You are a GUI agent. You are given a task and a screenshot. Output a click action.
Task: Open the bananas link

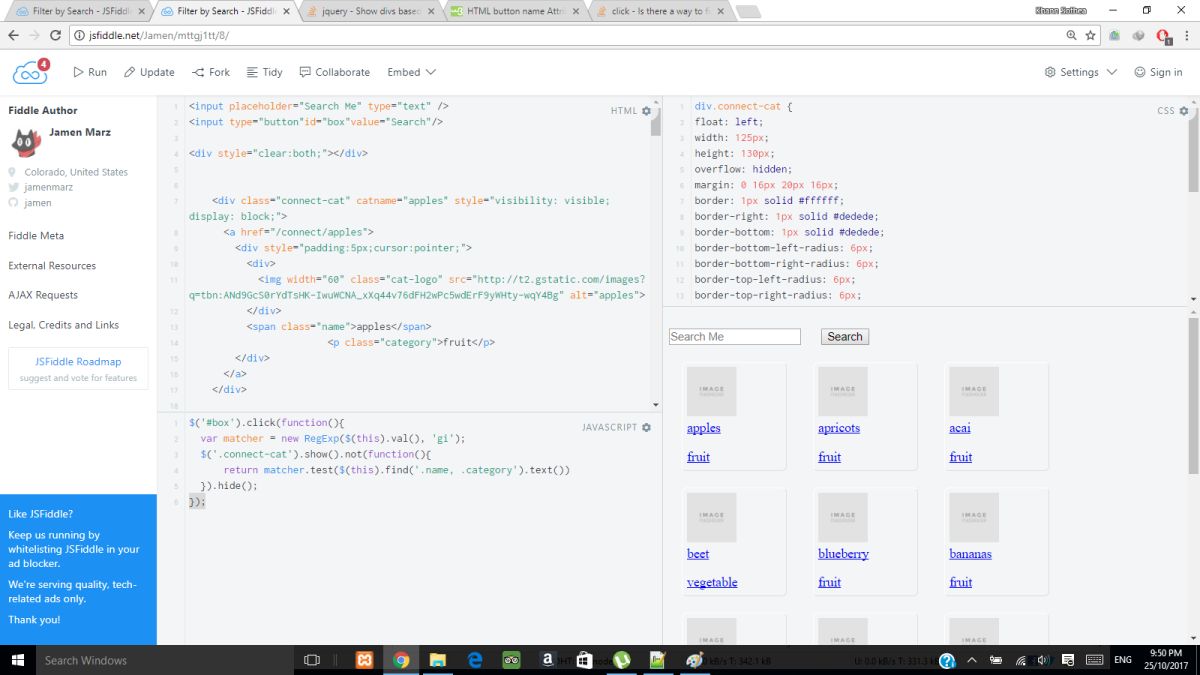click(x=970, y=554)
